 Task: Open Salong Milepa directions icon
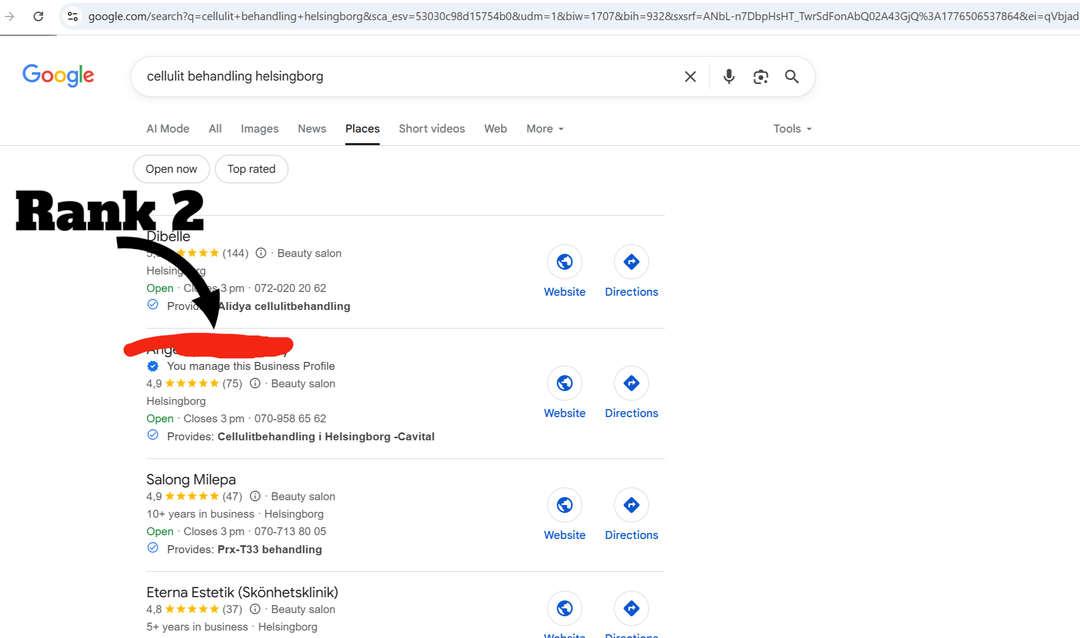(632, 505)
